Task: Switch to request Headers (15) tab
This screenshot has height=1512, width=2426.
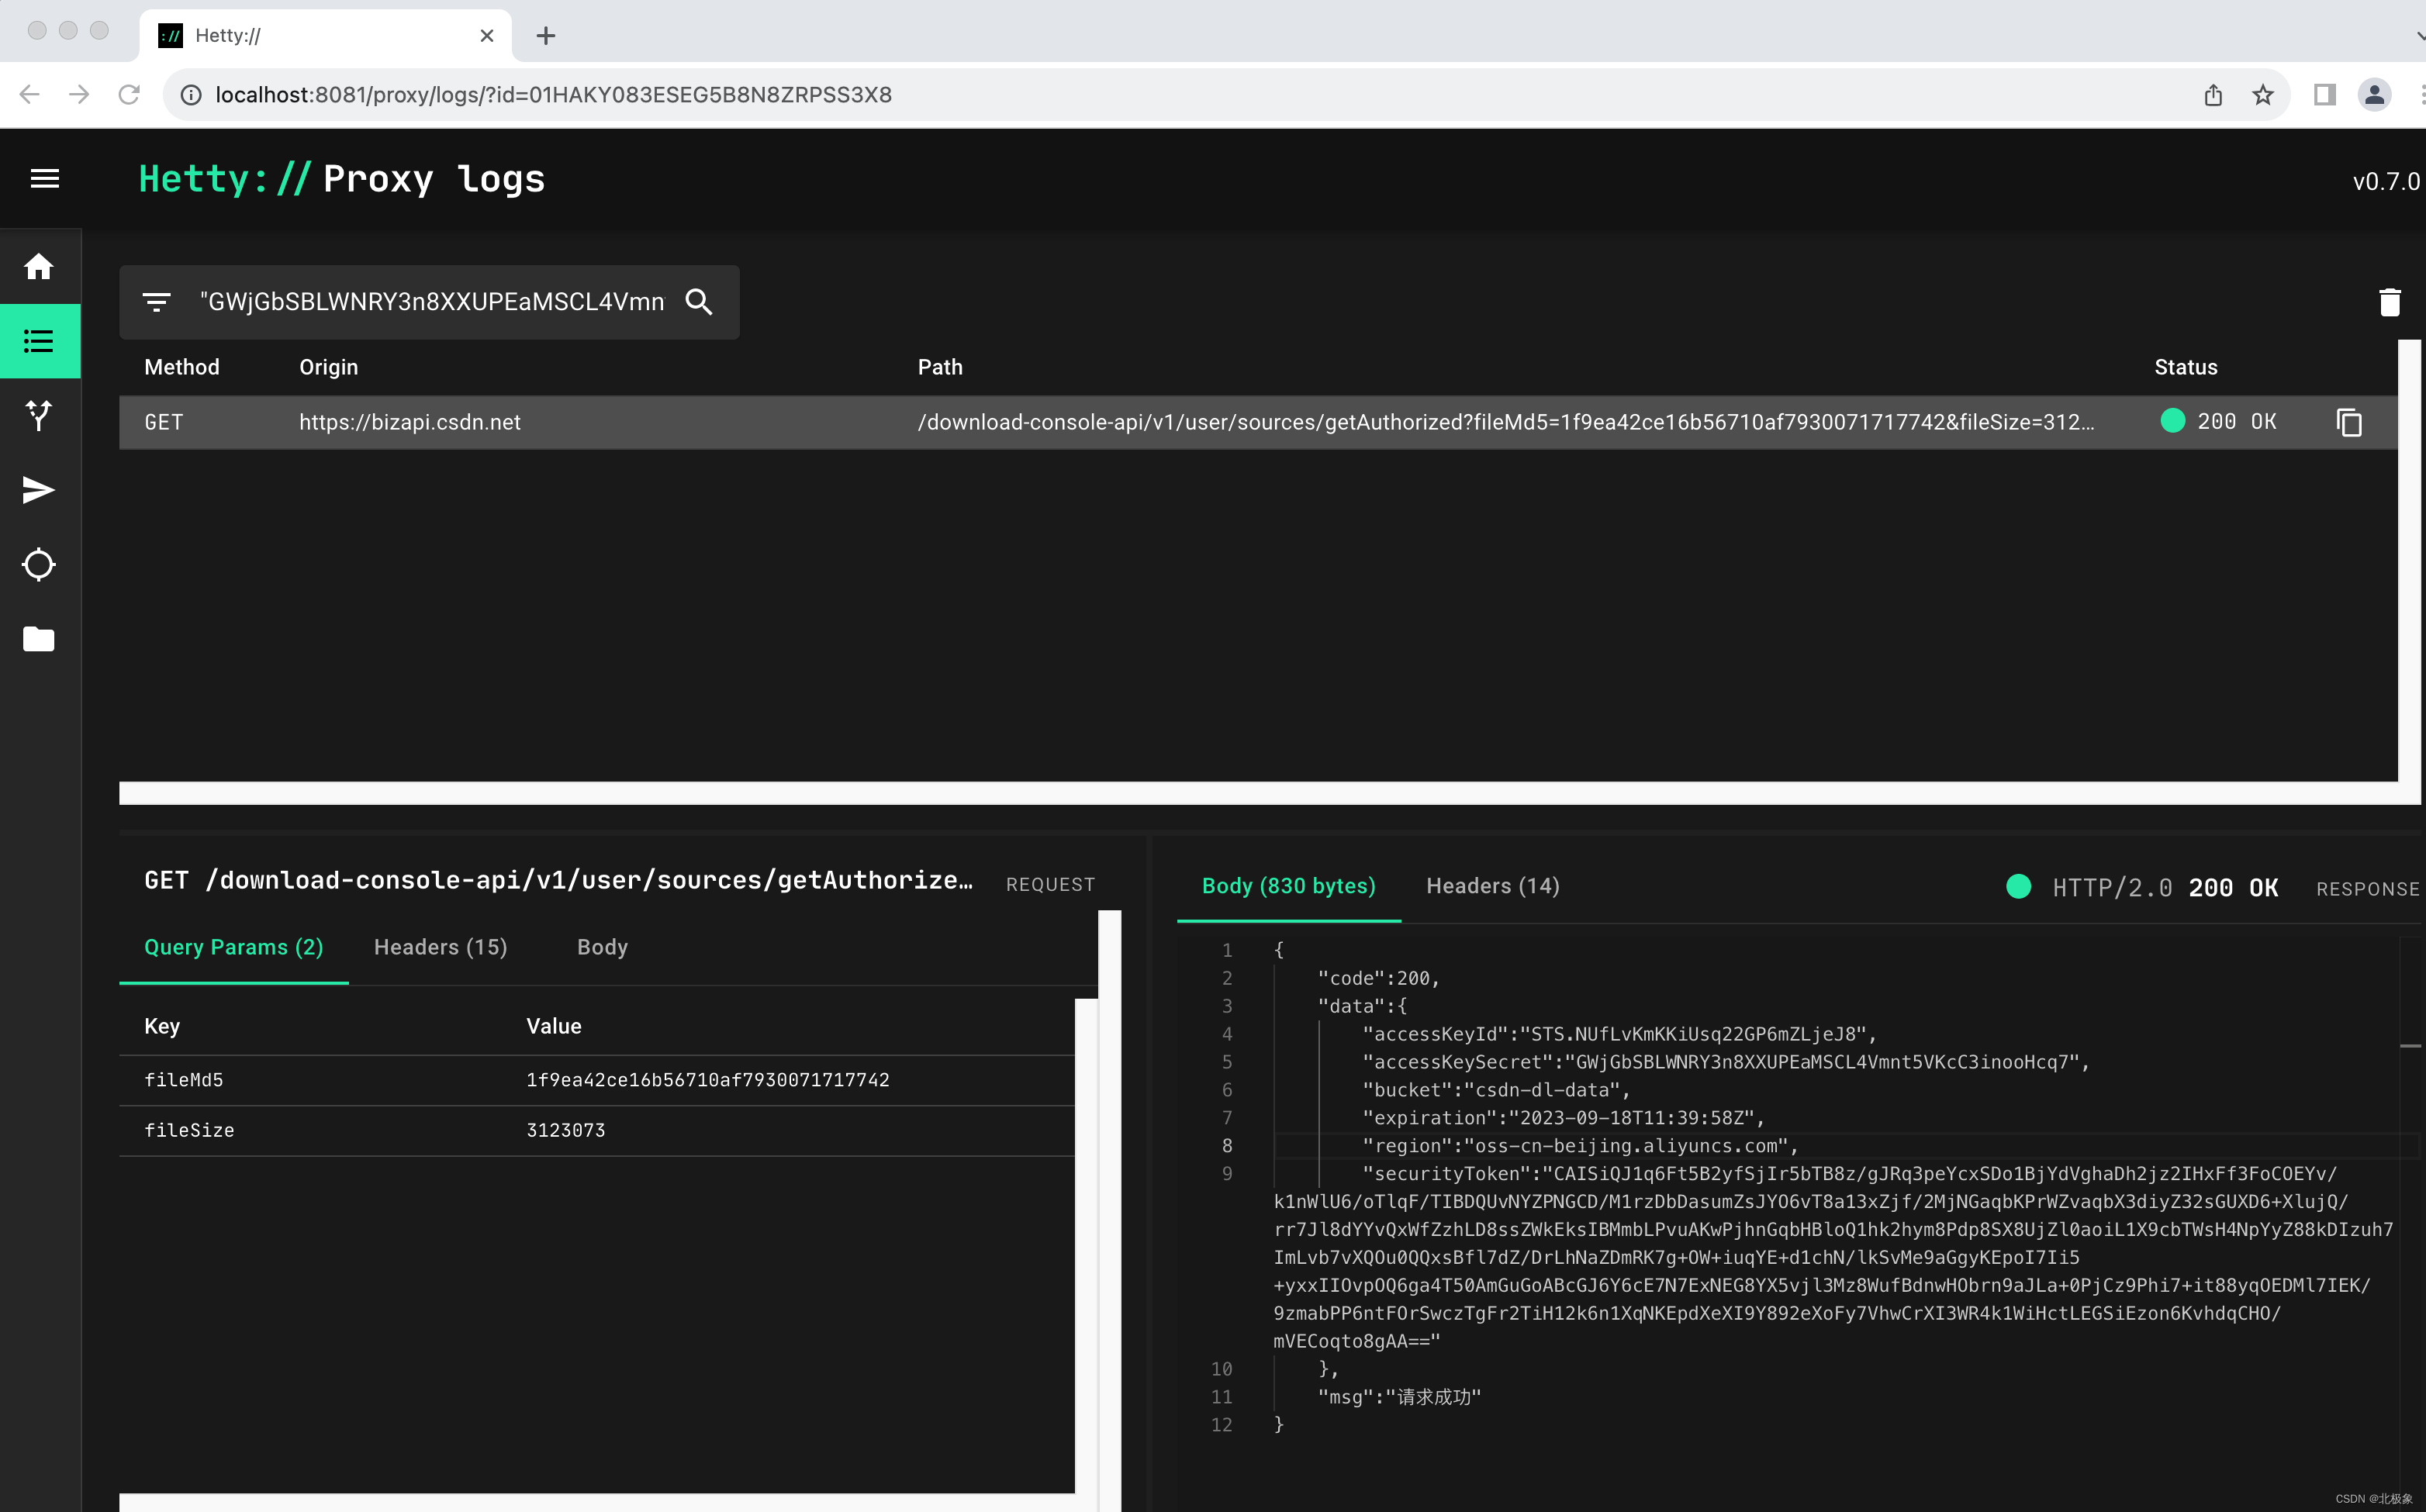Action: 441,947
